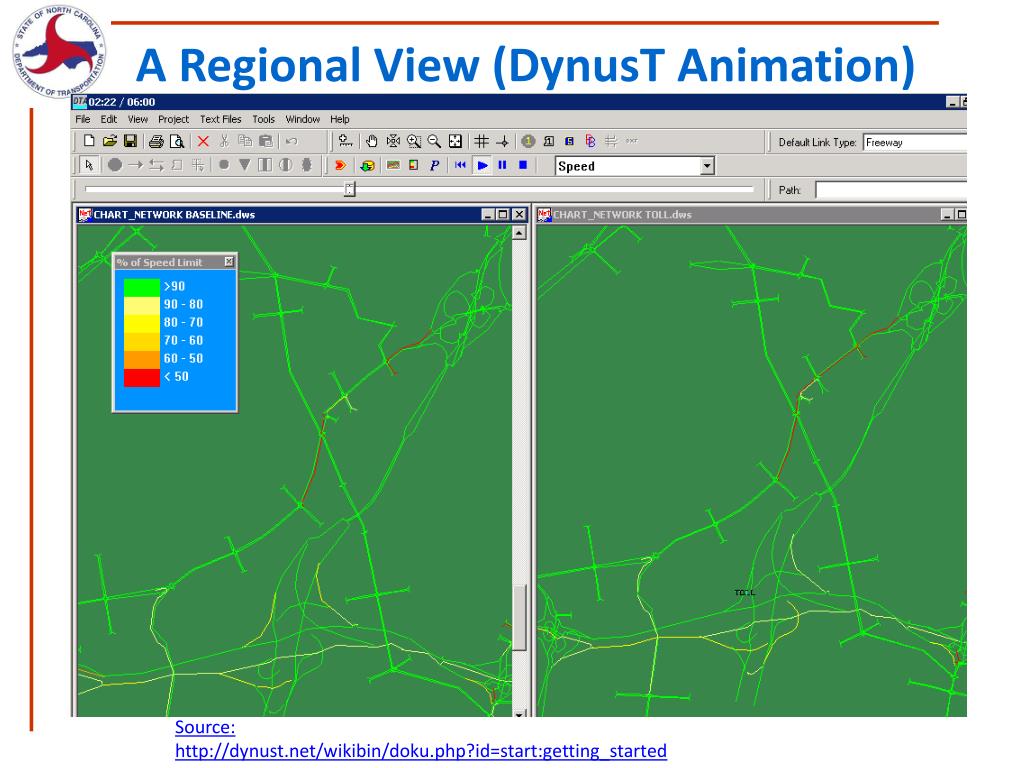Viewport: 1024px width, 768px height.
Task: Open the Window menu
Action: click(302, 119)
